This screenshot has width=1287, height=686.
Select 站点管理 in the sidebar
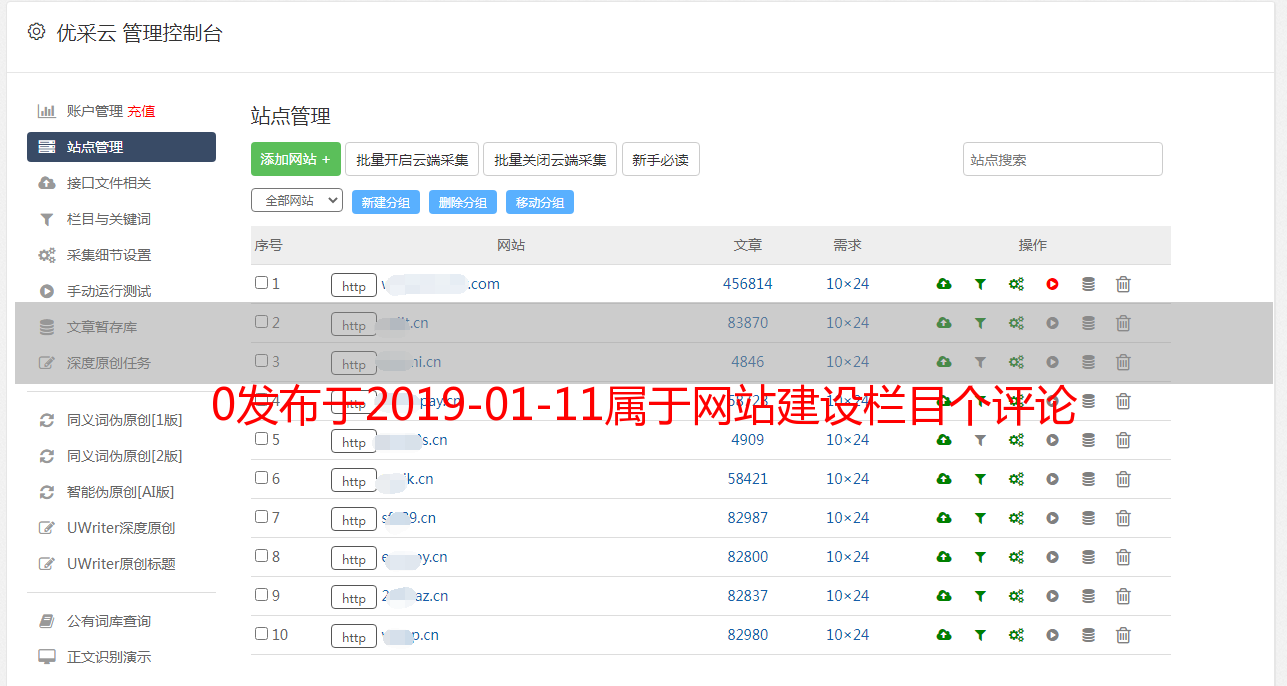(x=121, y=147)
